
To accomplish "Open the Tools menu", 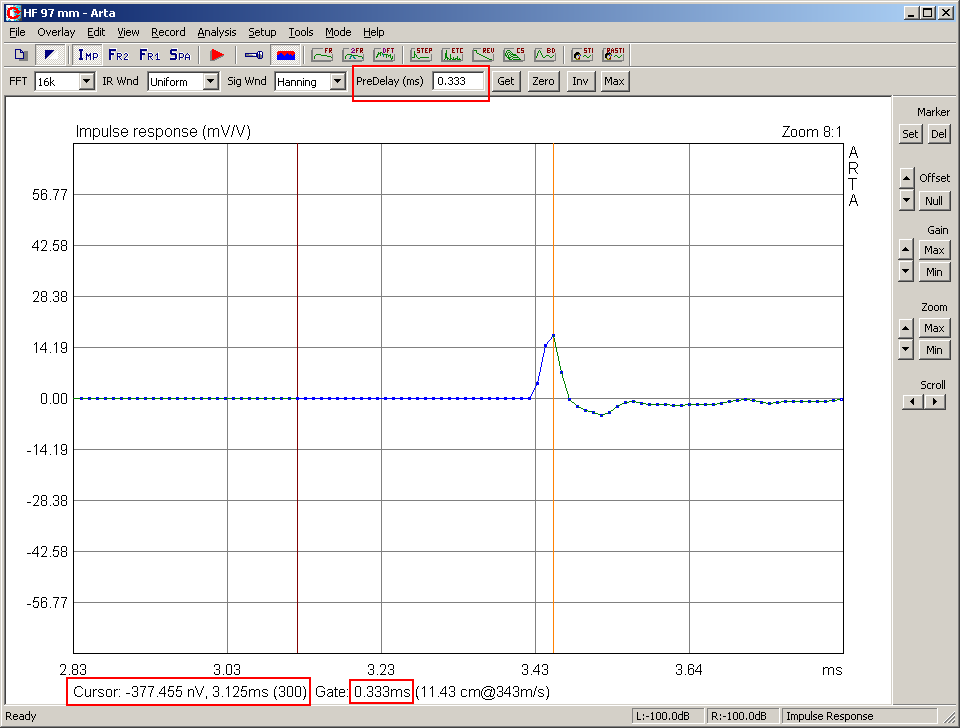I will click(x=301, y=32).
